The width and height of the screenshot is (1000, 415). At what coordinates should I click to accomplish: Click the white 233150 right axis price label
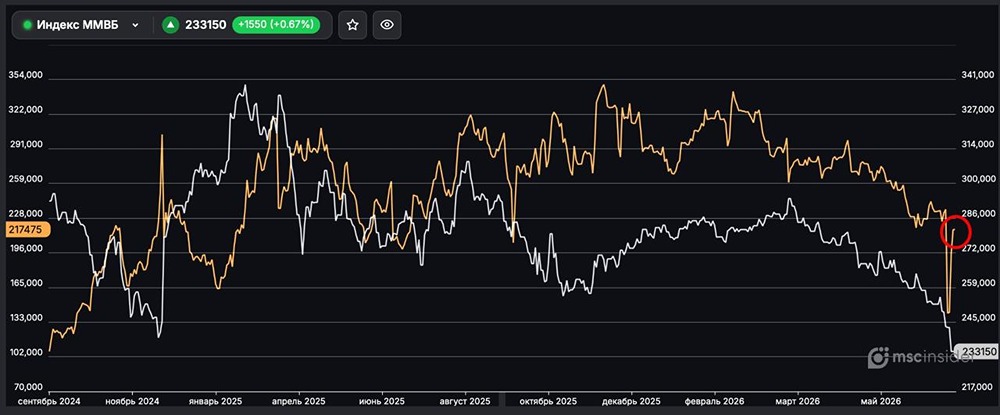[978, 351]
